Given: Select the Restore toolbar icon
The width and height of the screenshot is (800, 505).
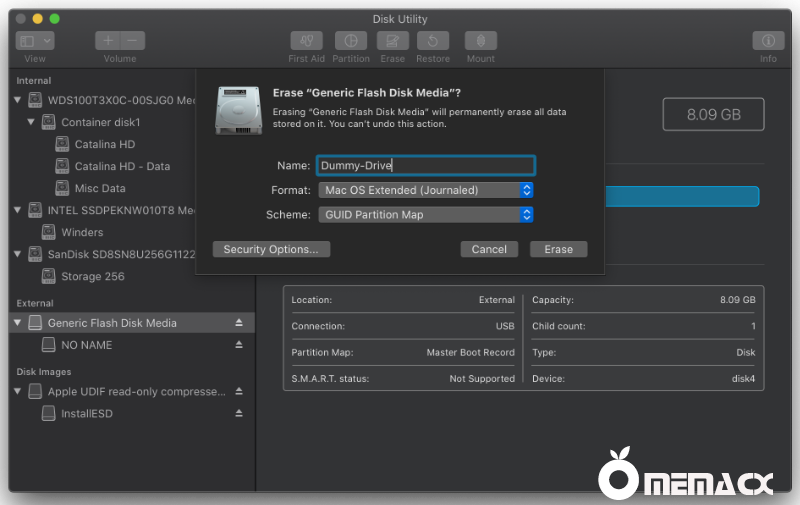Looking at the screenshot, I should coord(432,41).
